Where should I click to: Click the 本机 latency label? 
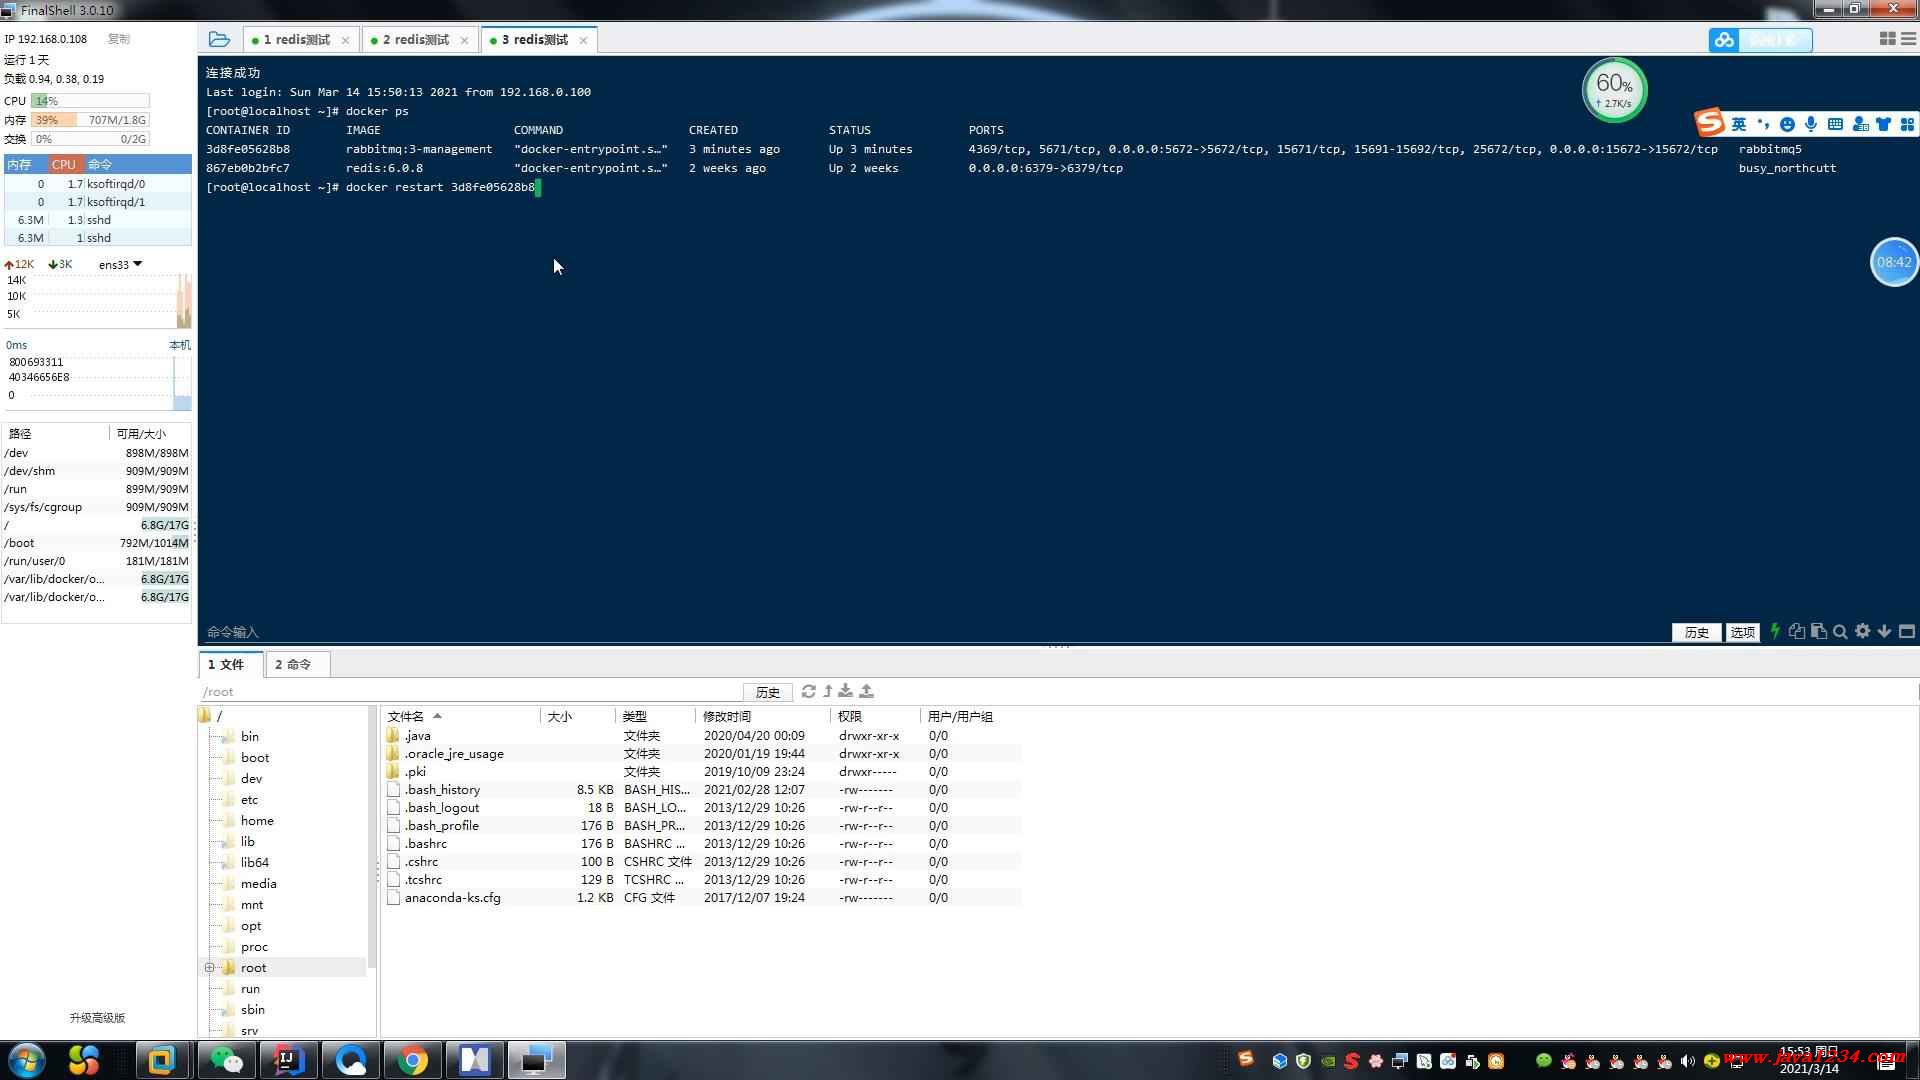pyautogui.click(x=180, y=345)
